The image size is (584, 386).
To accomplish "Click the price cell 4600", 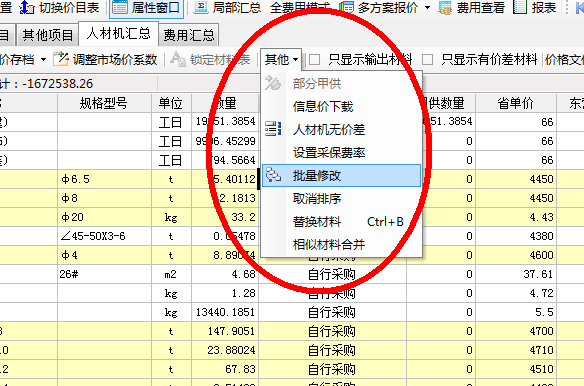I will [x=516, y=255].
